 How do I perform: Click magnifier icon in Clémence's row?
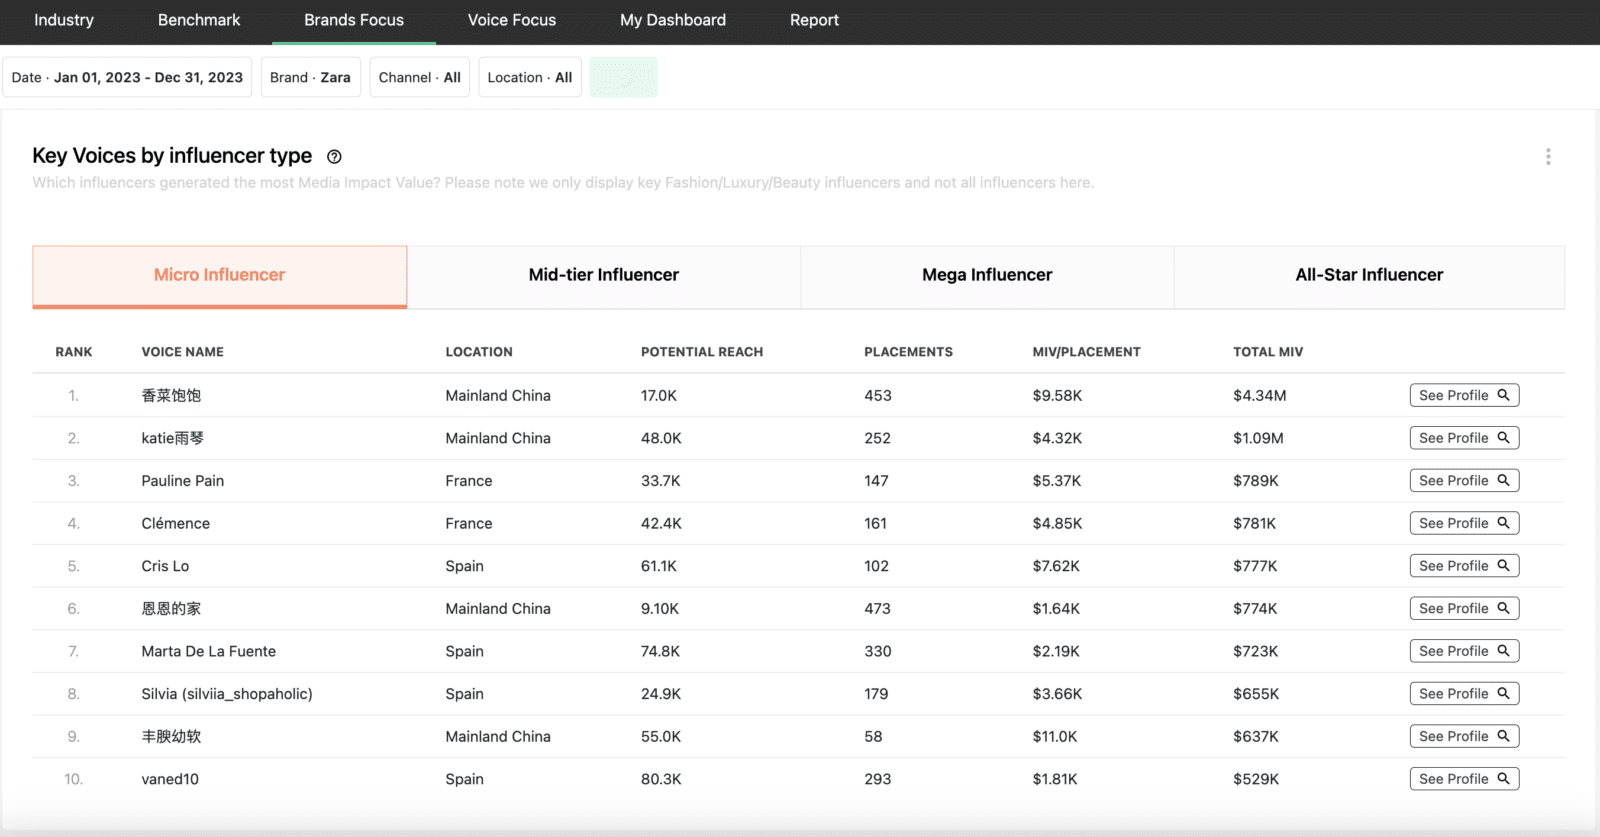(x=1503, y=523)
